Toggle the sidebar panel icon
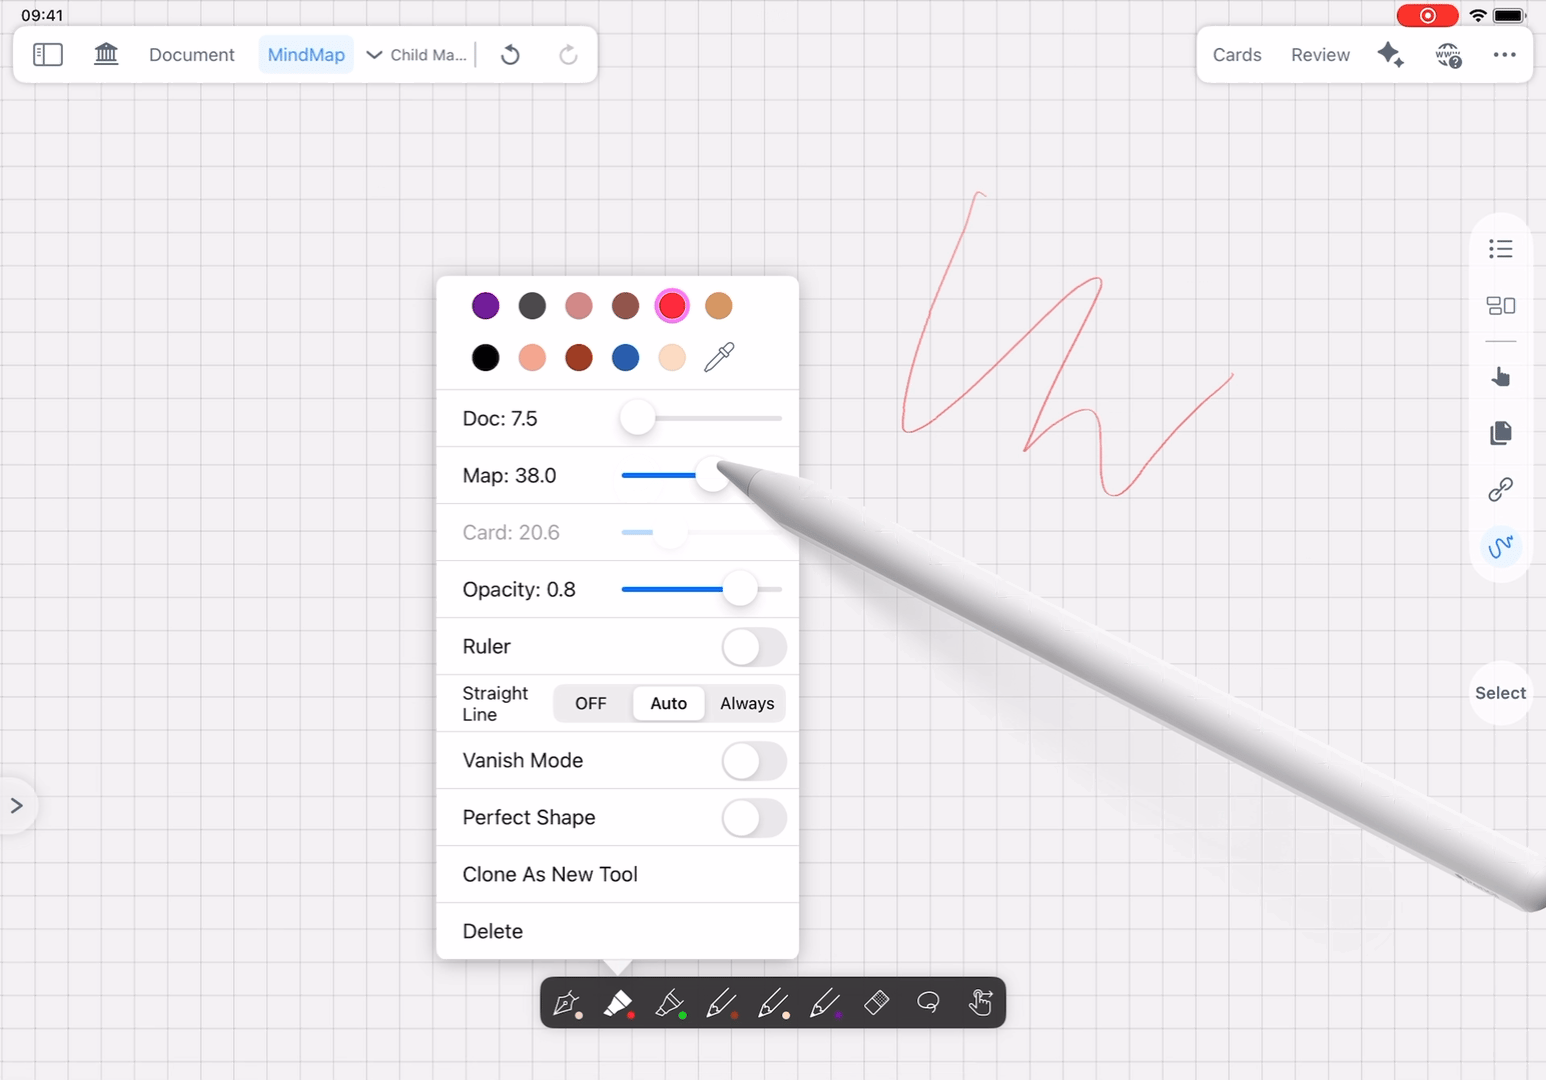The image size is (1546, 1080). [48, 54]
